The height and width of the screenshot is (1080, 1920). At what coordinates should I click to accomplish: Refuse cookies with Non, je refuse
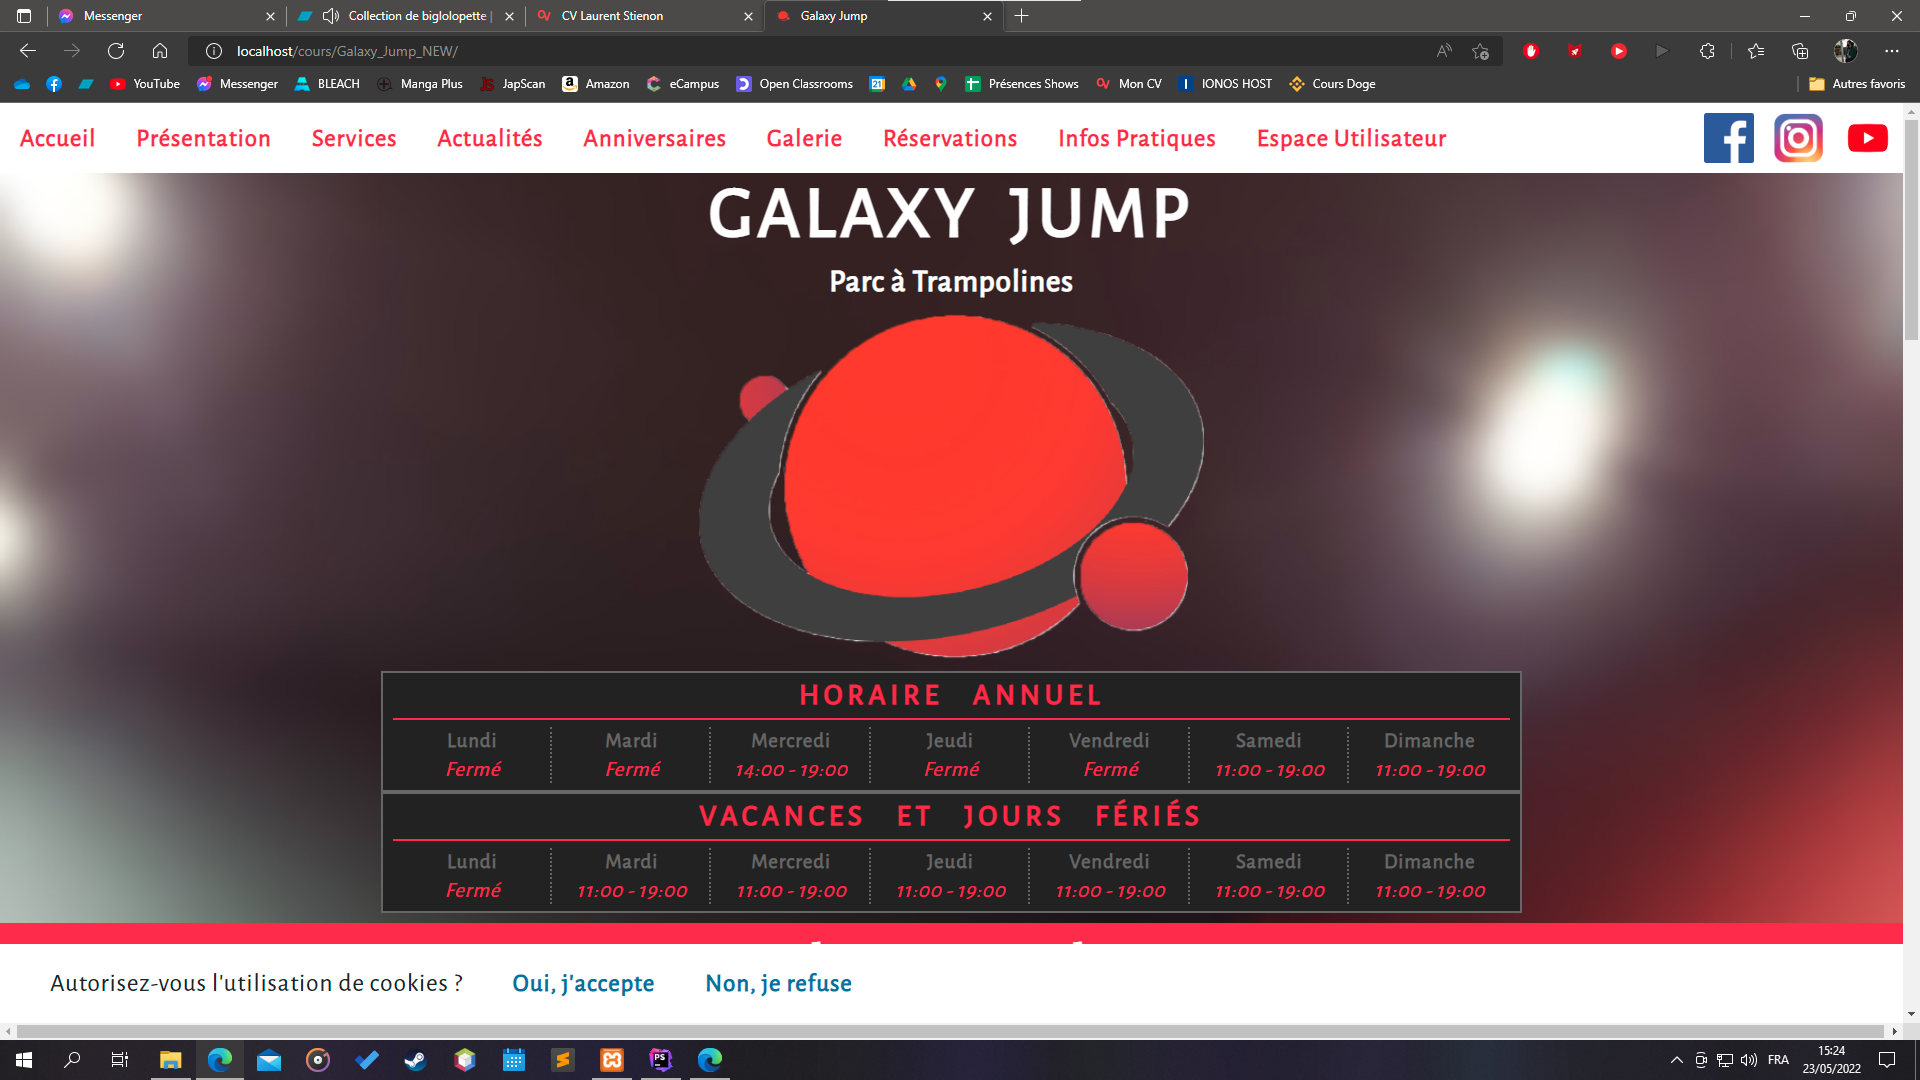click(778, 984)
